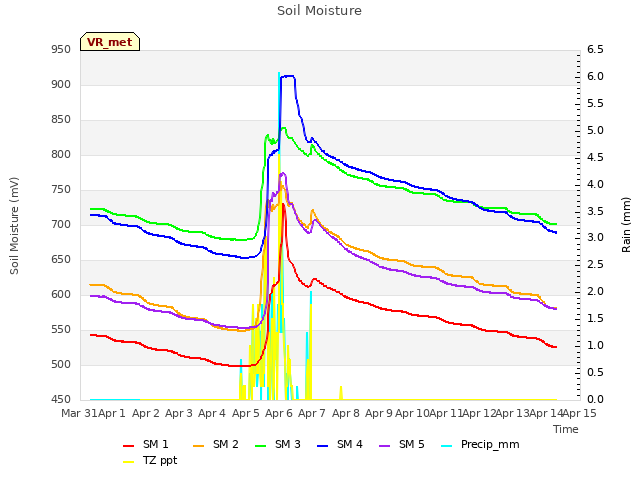Viewport: 640px width, 480px height.
Task: Click the Apr 8 date tick label
Action: (346, 413)
